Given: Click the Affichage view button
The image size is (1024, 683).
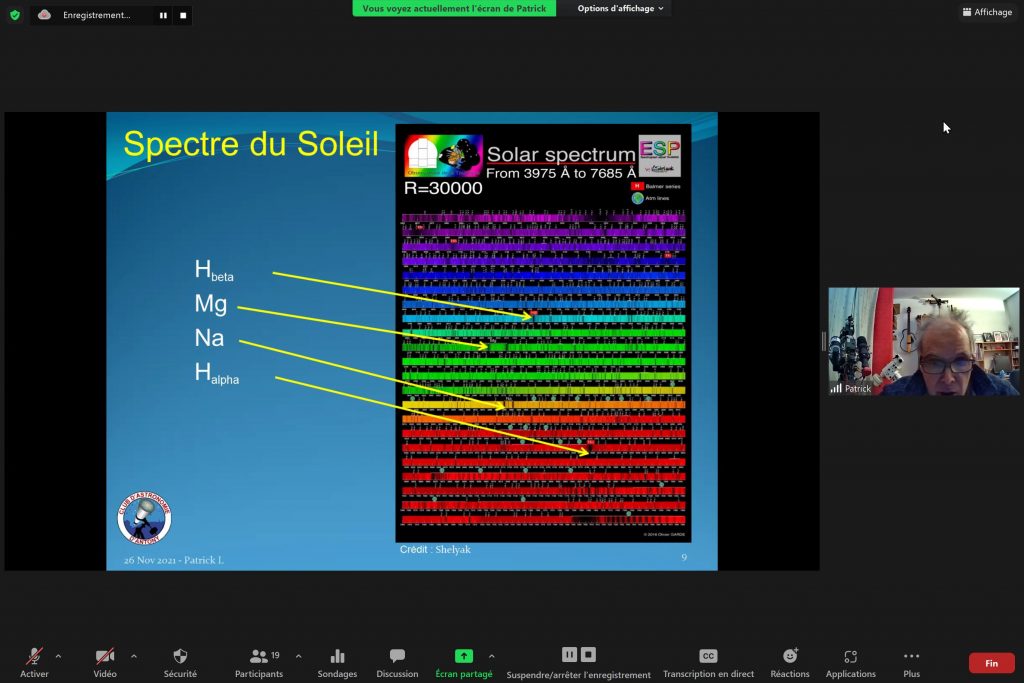Looking at the screenshot, I should [x=987, y=12].
